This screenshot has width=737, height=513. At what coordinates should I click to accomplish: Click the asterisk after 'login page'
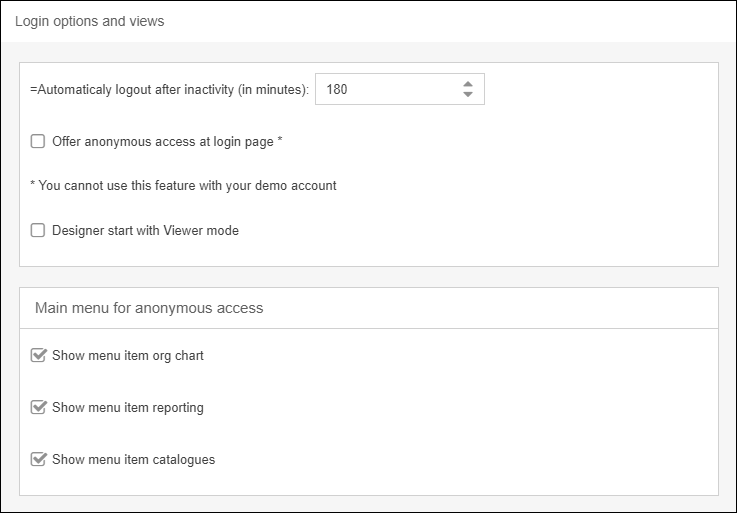[x=280, y=141]
